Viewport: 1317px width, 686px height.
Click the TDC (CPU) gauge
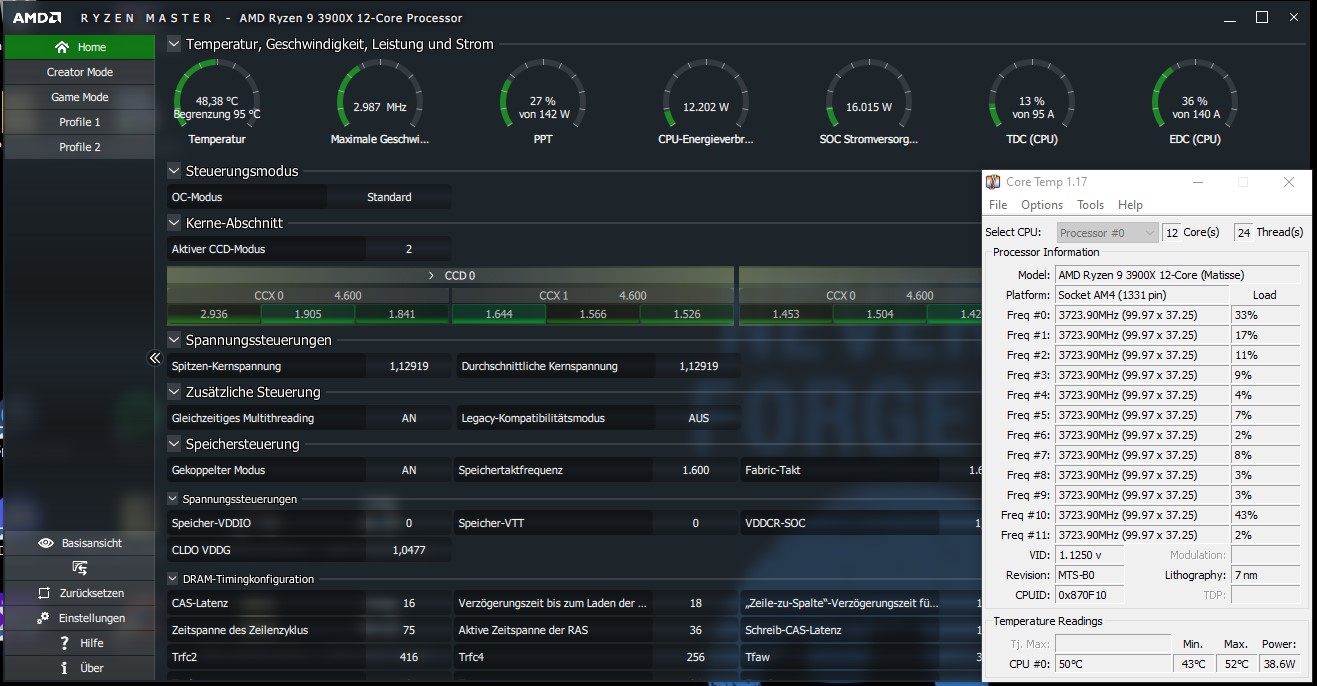pos(1031,103)
